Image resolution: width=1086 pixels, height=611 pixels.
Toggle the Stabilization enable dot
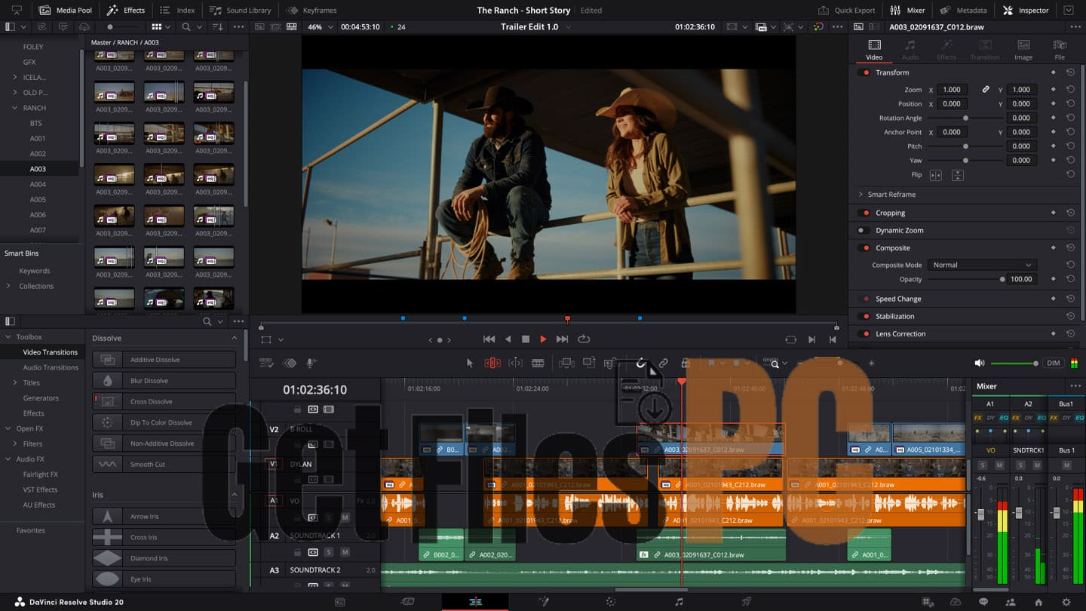(x=866, y=316)
